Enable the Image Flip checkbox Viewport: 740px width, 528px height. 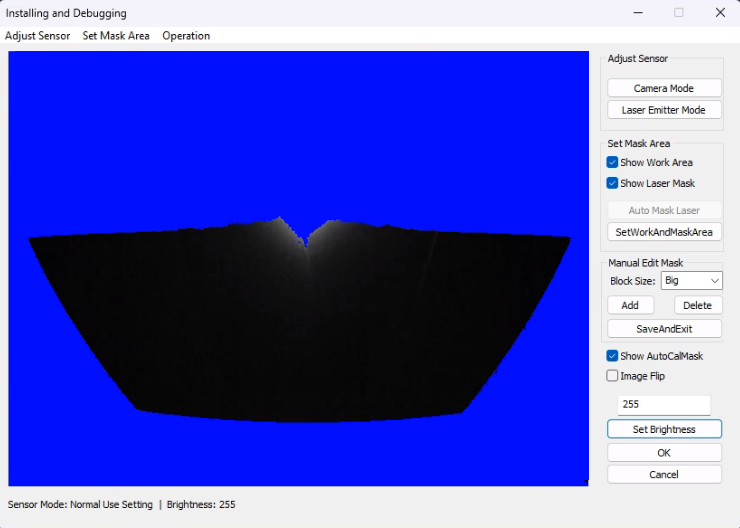coord(612,376)
